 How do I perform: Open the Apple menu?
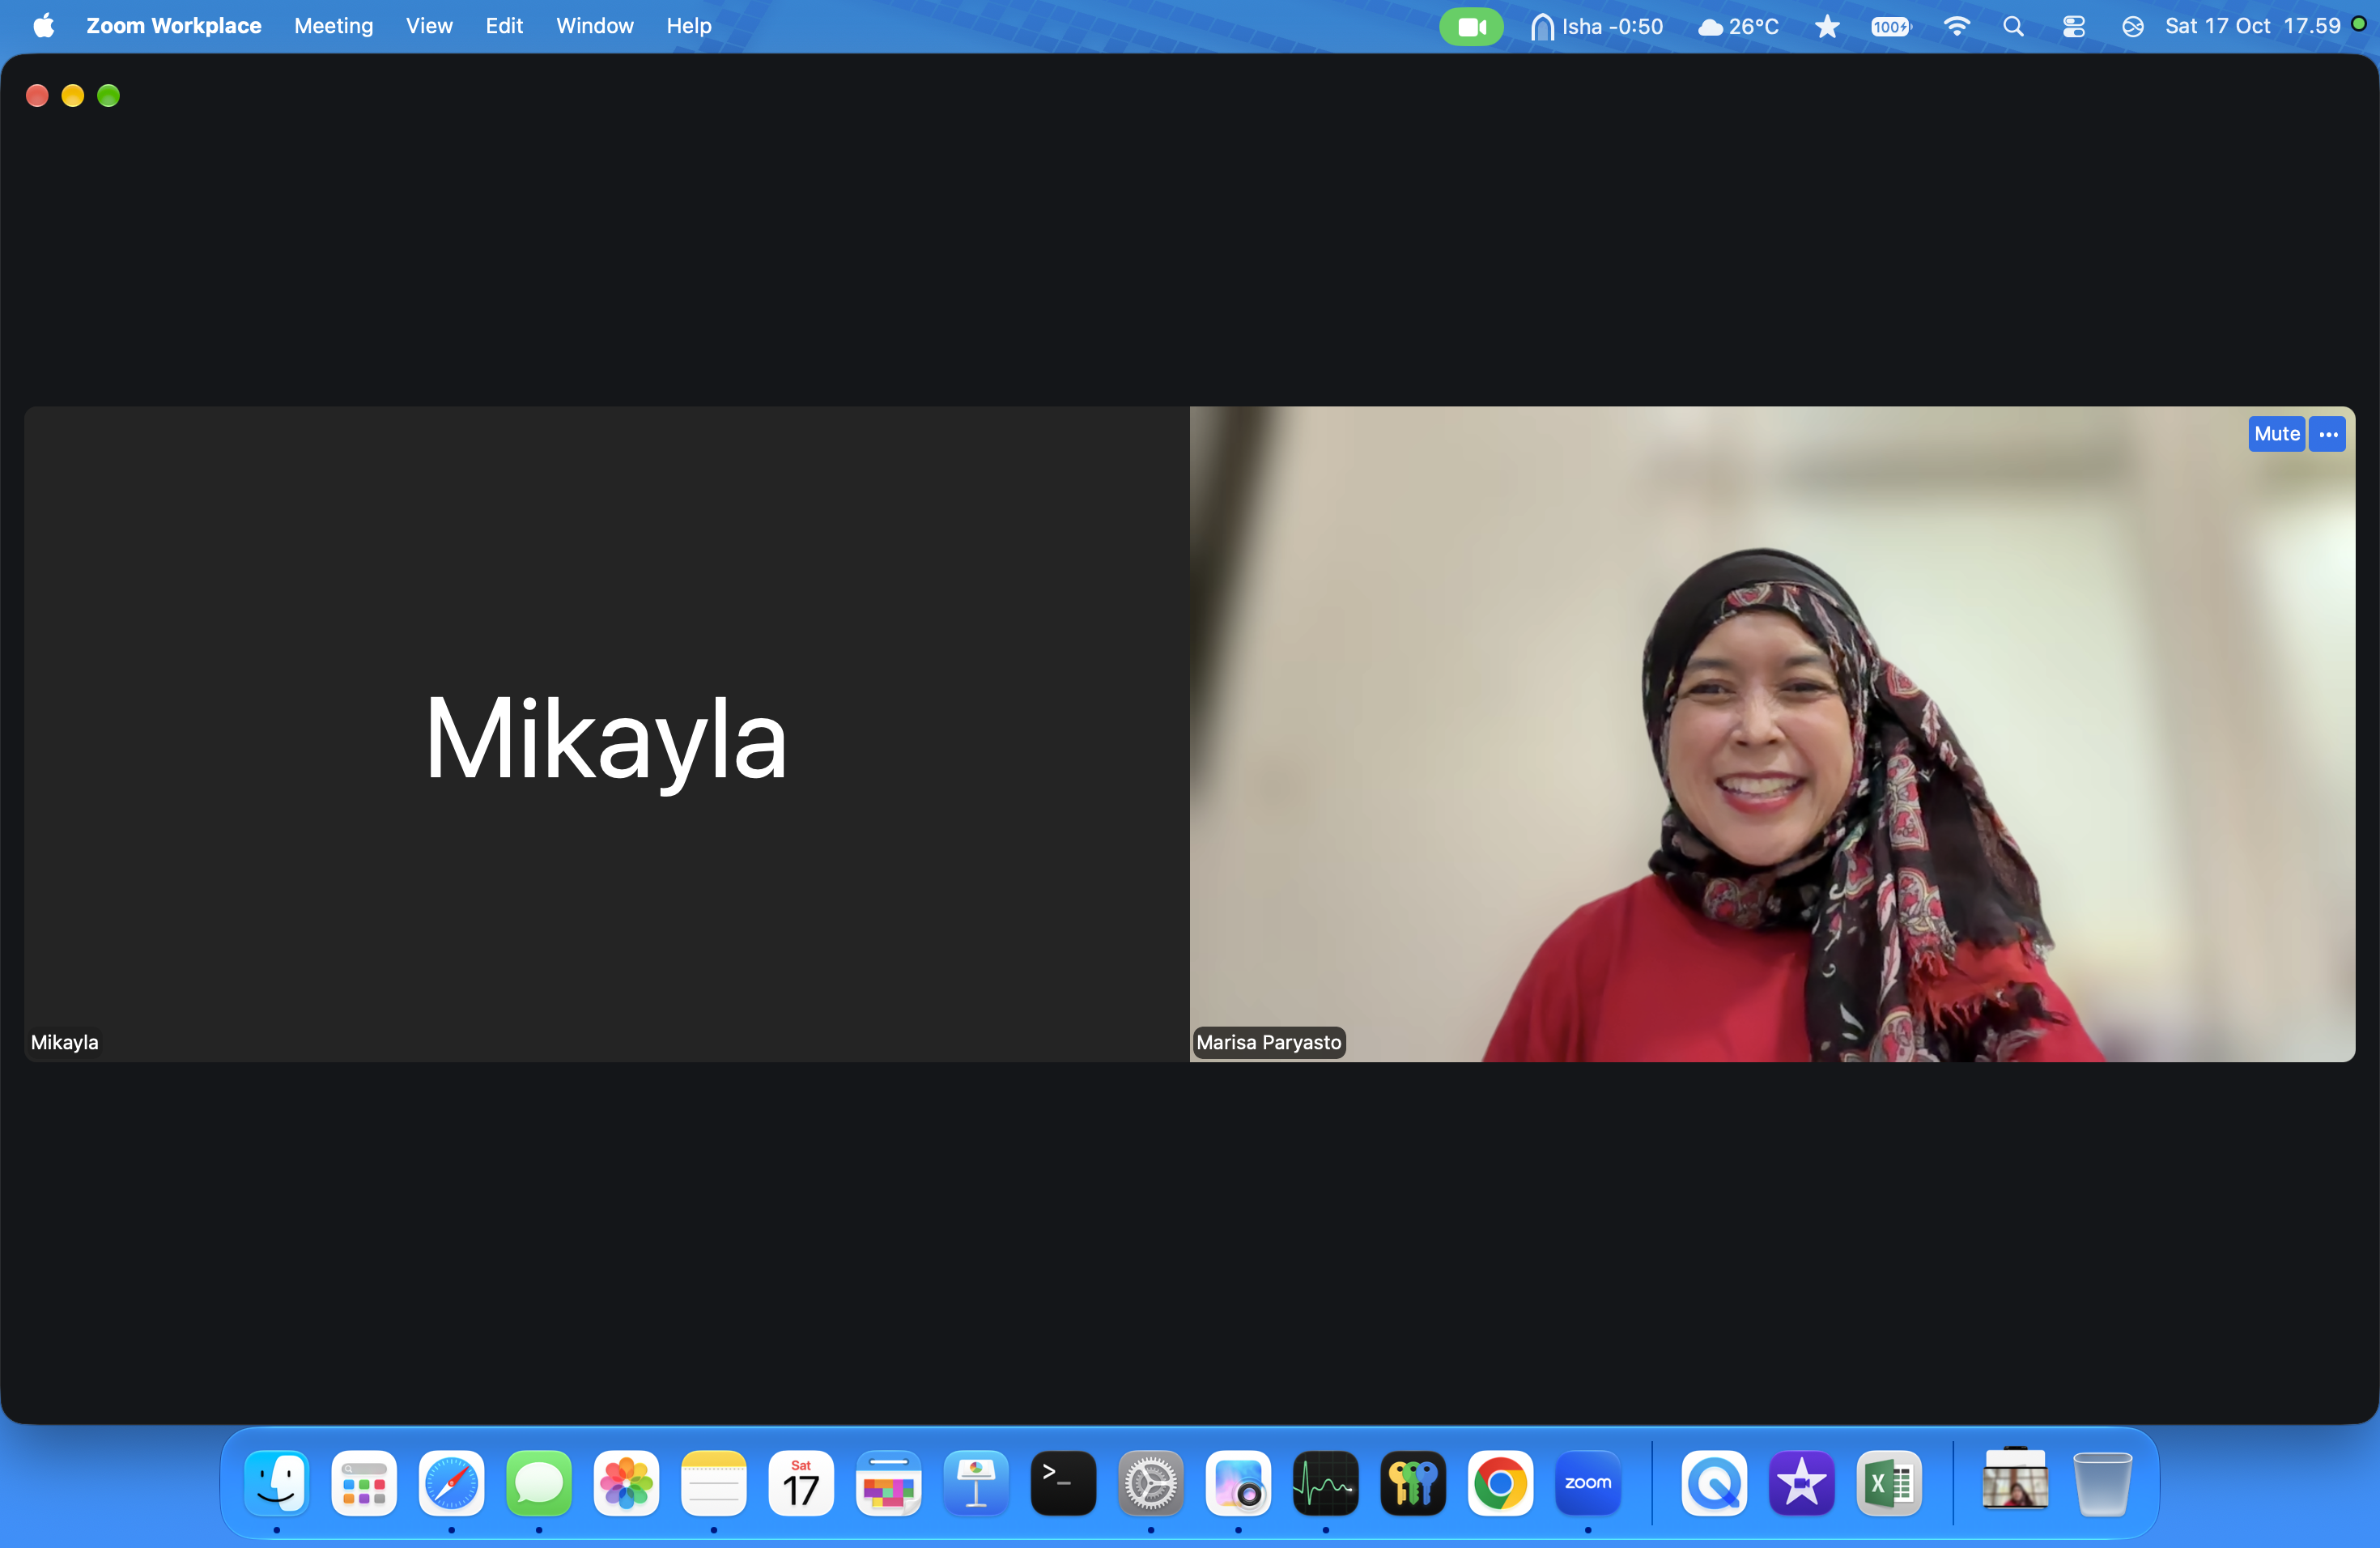point(43,26)
